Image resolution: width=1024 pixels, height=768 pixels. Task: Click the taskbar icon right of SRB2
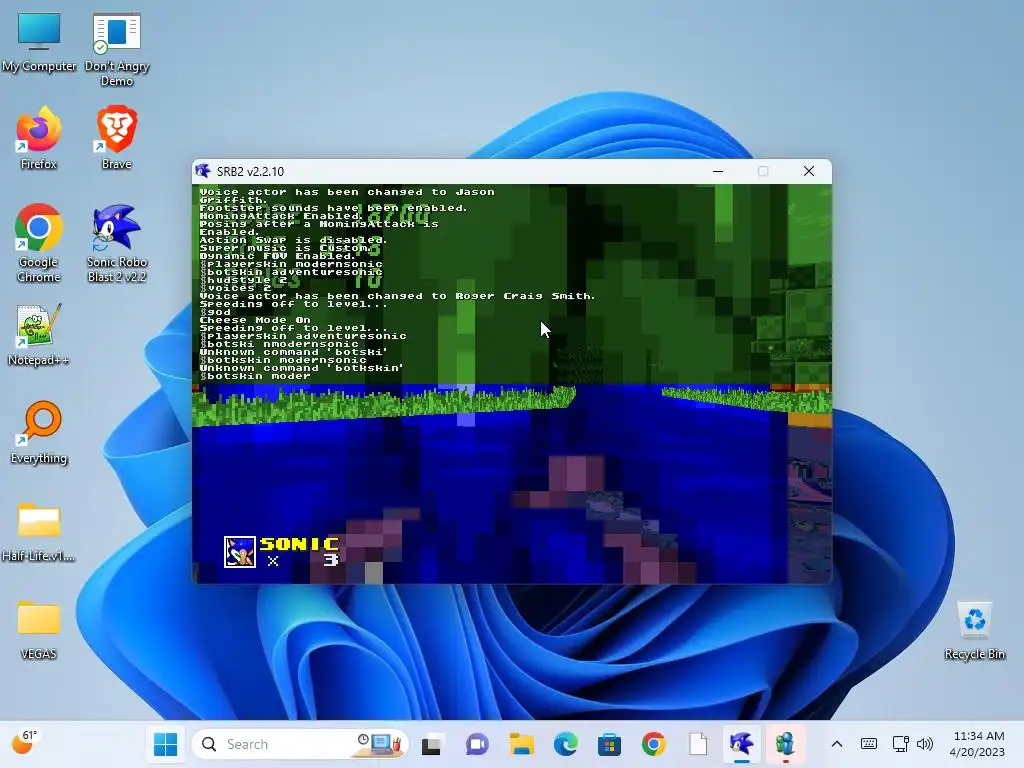click(x=785, y=744)
